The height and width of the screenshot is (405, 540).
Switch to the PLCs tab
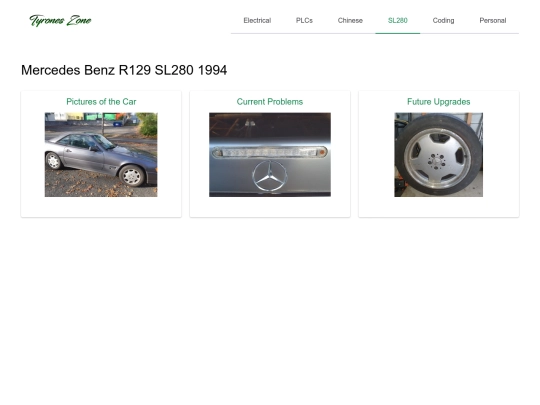pyautogui.click(x=304, y=21)
